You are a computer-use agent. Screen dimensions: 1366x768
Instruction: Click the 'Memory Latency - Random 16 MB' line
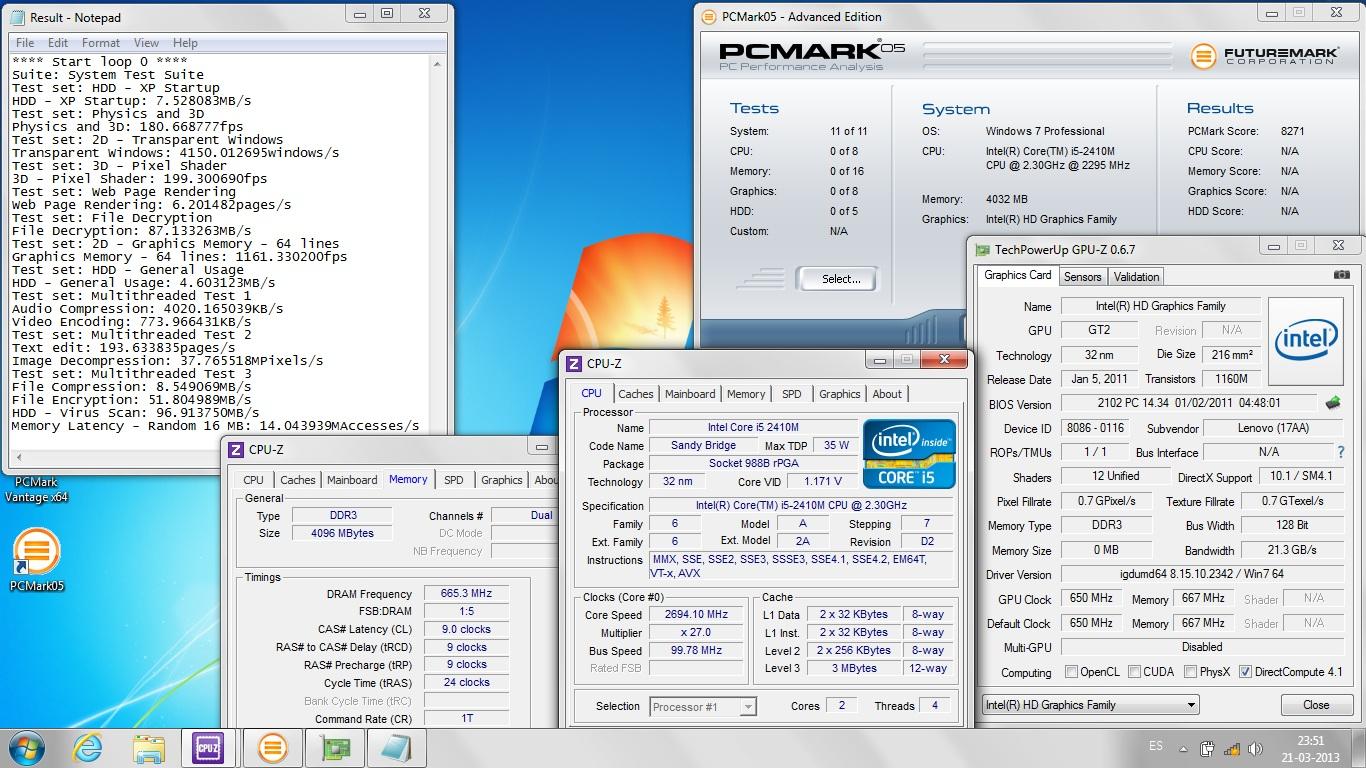pyautogui.click(x=215, y=426)
